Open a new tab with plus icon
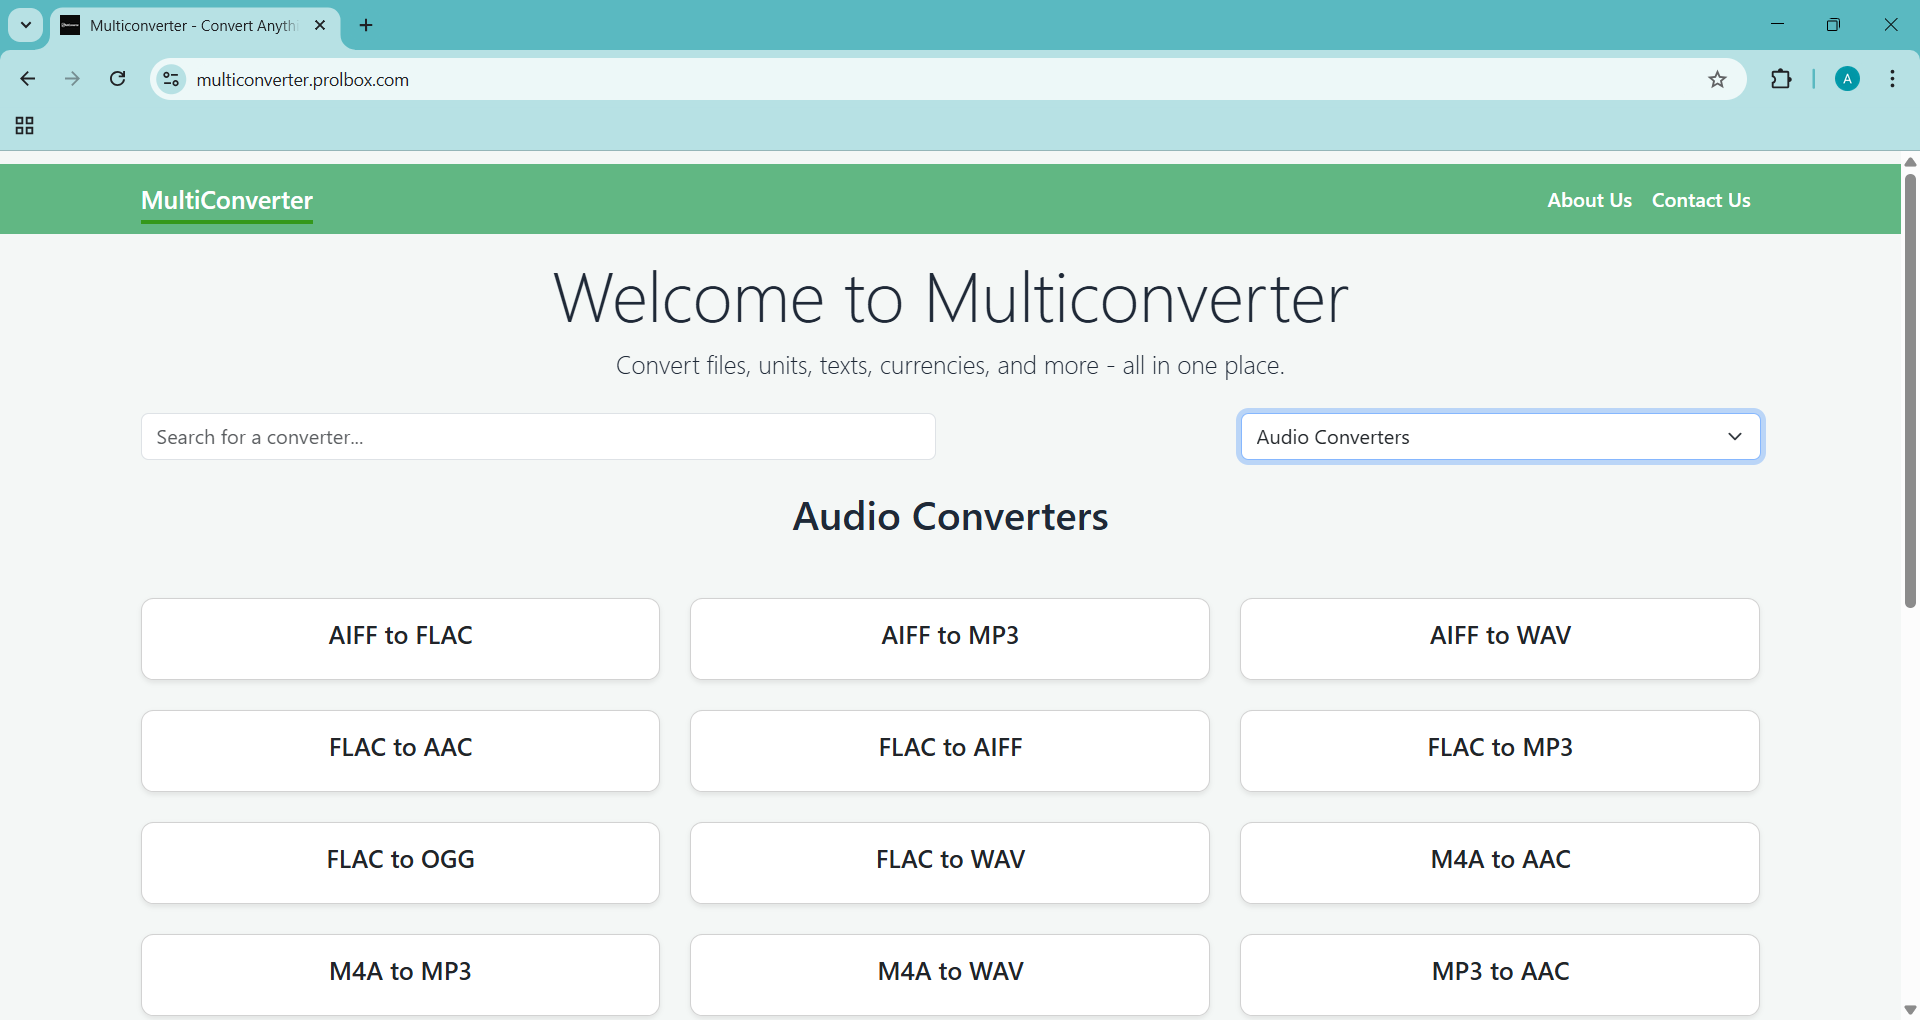 [366, 26]
